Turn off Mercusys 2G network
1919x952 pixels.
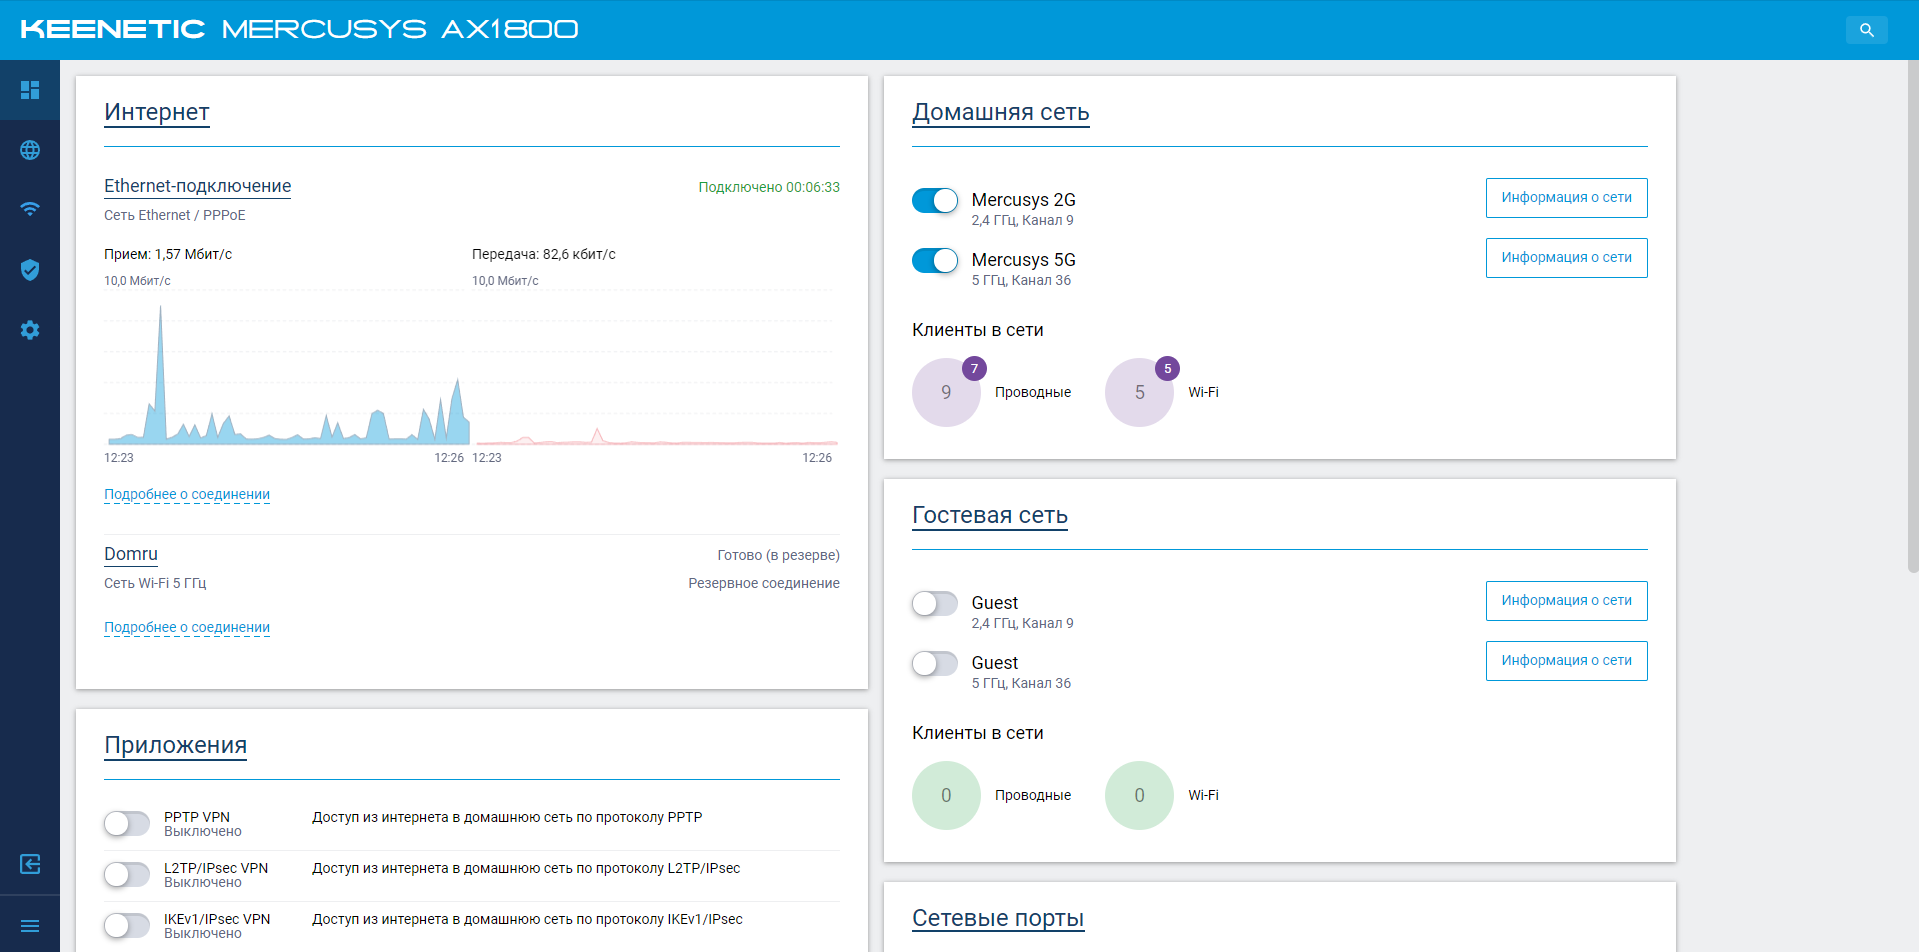tap(935, 200)
